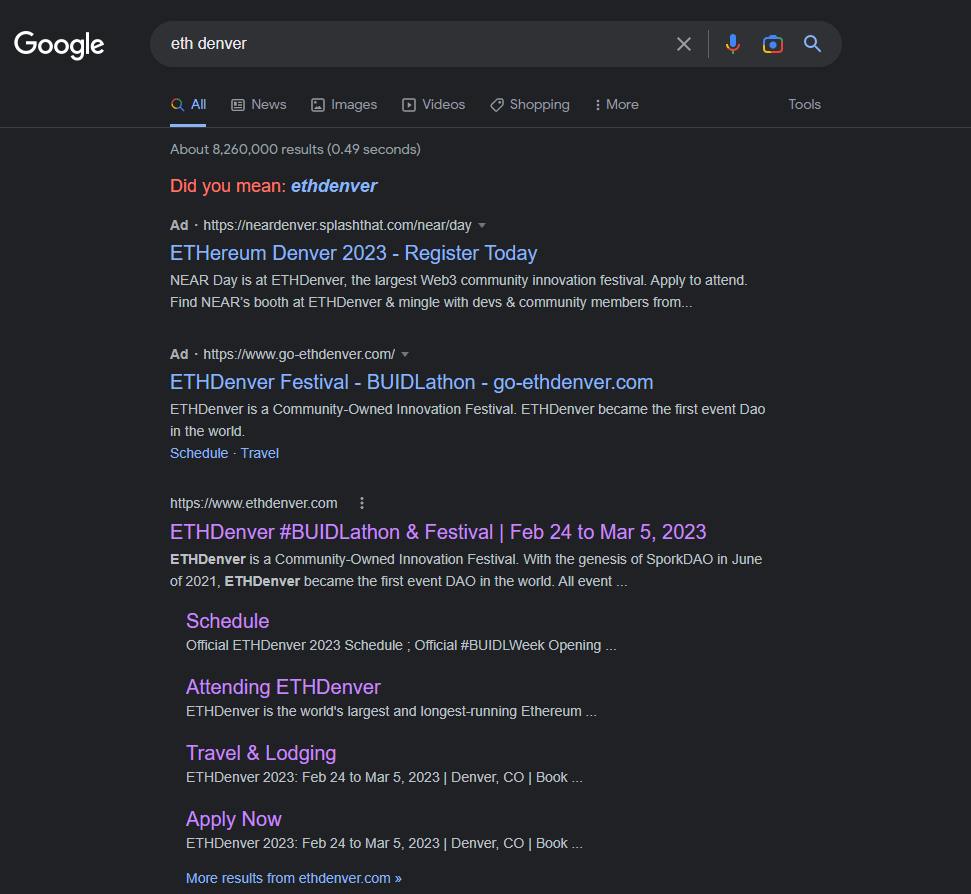Open the More search filters menu
Viewport: 971px width, 894px height.
point(616,104)
